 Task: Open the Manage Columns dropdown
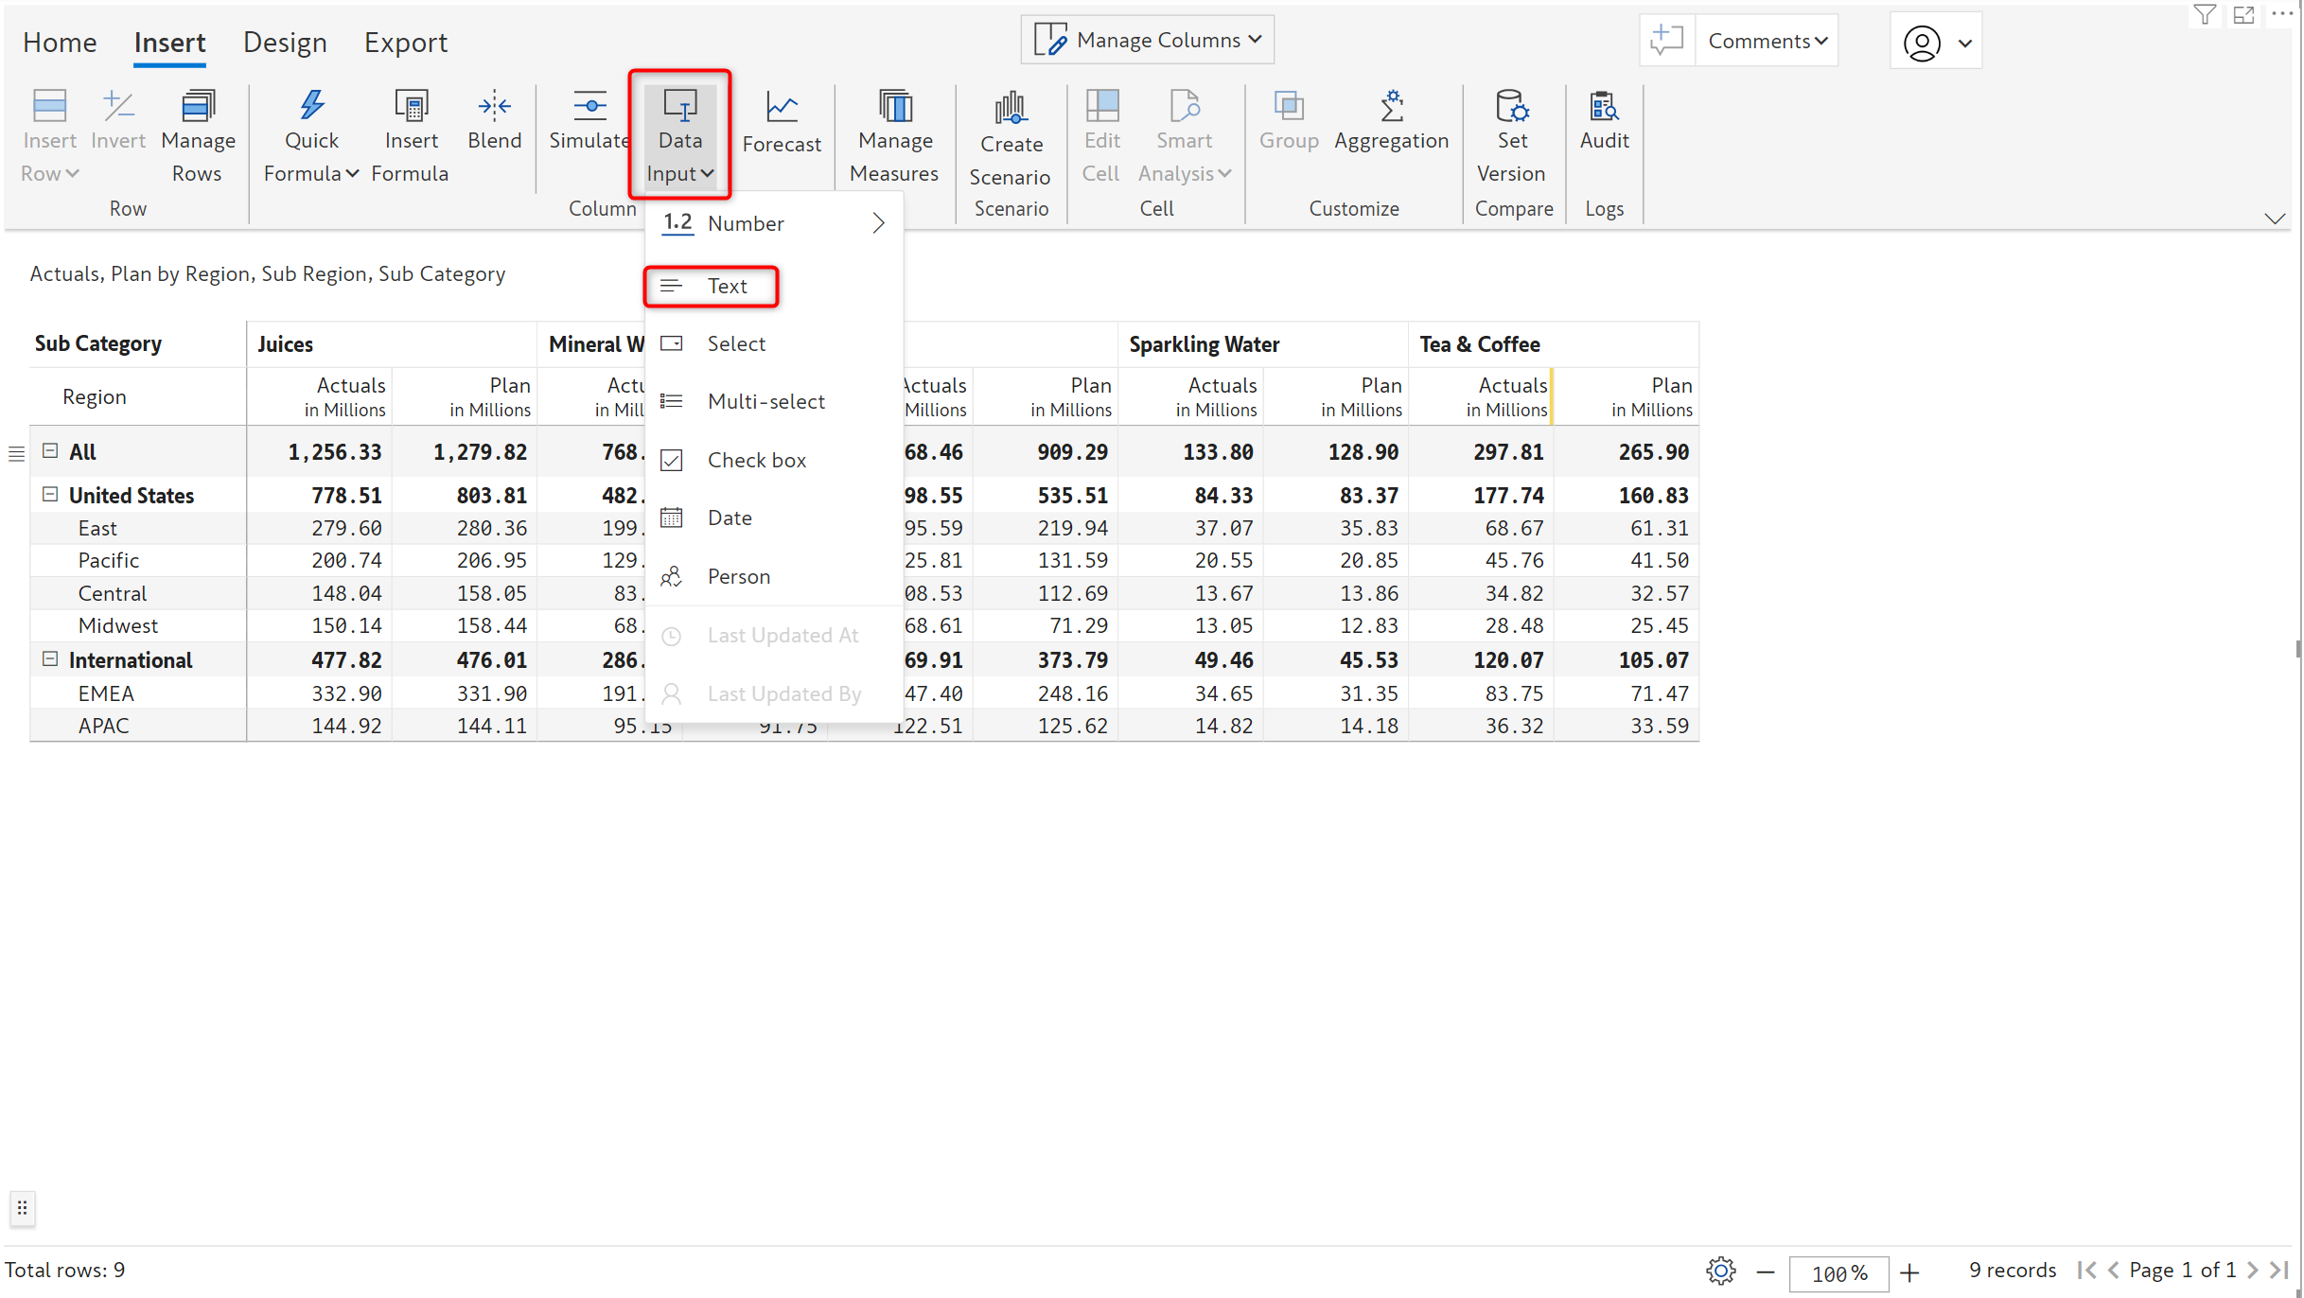pos(1148,40)
